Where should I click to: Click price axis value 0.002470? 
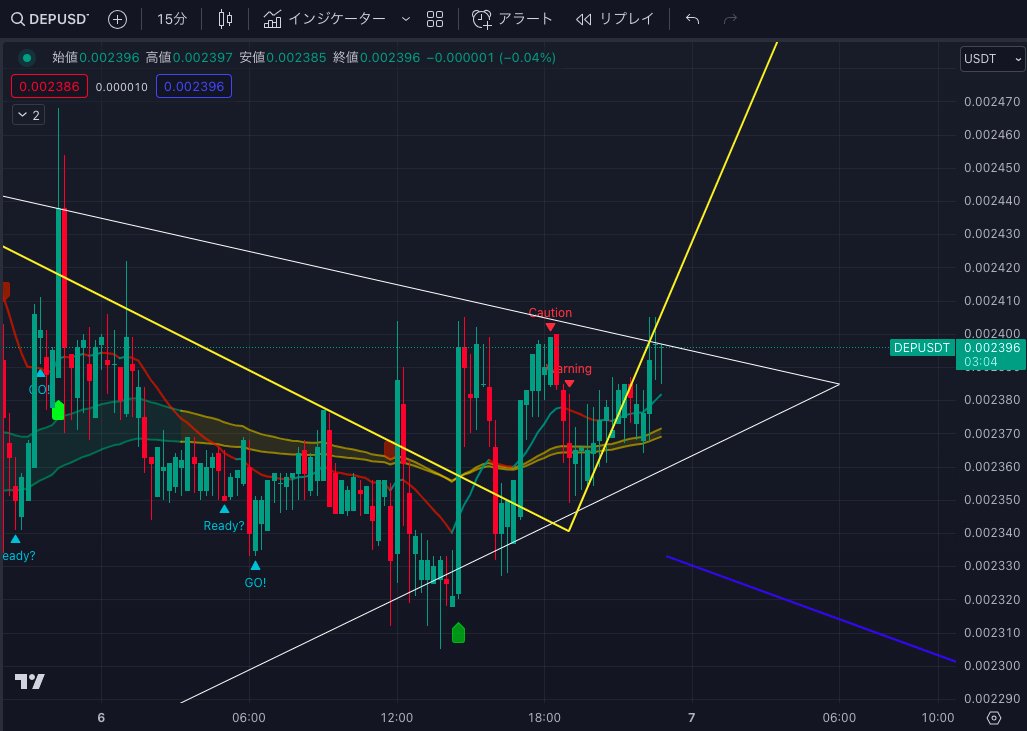click(992, 102)
